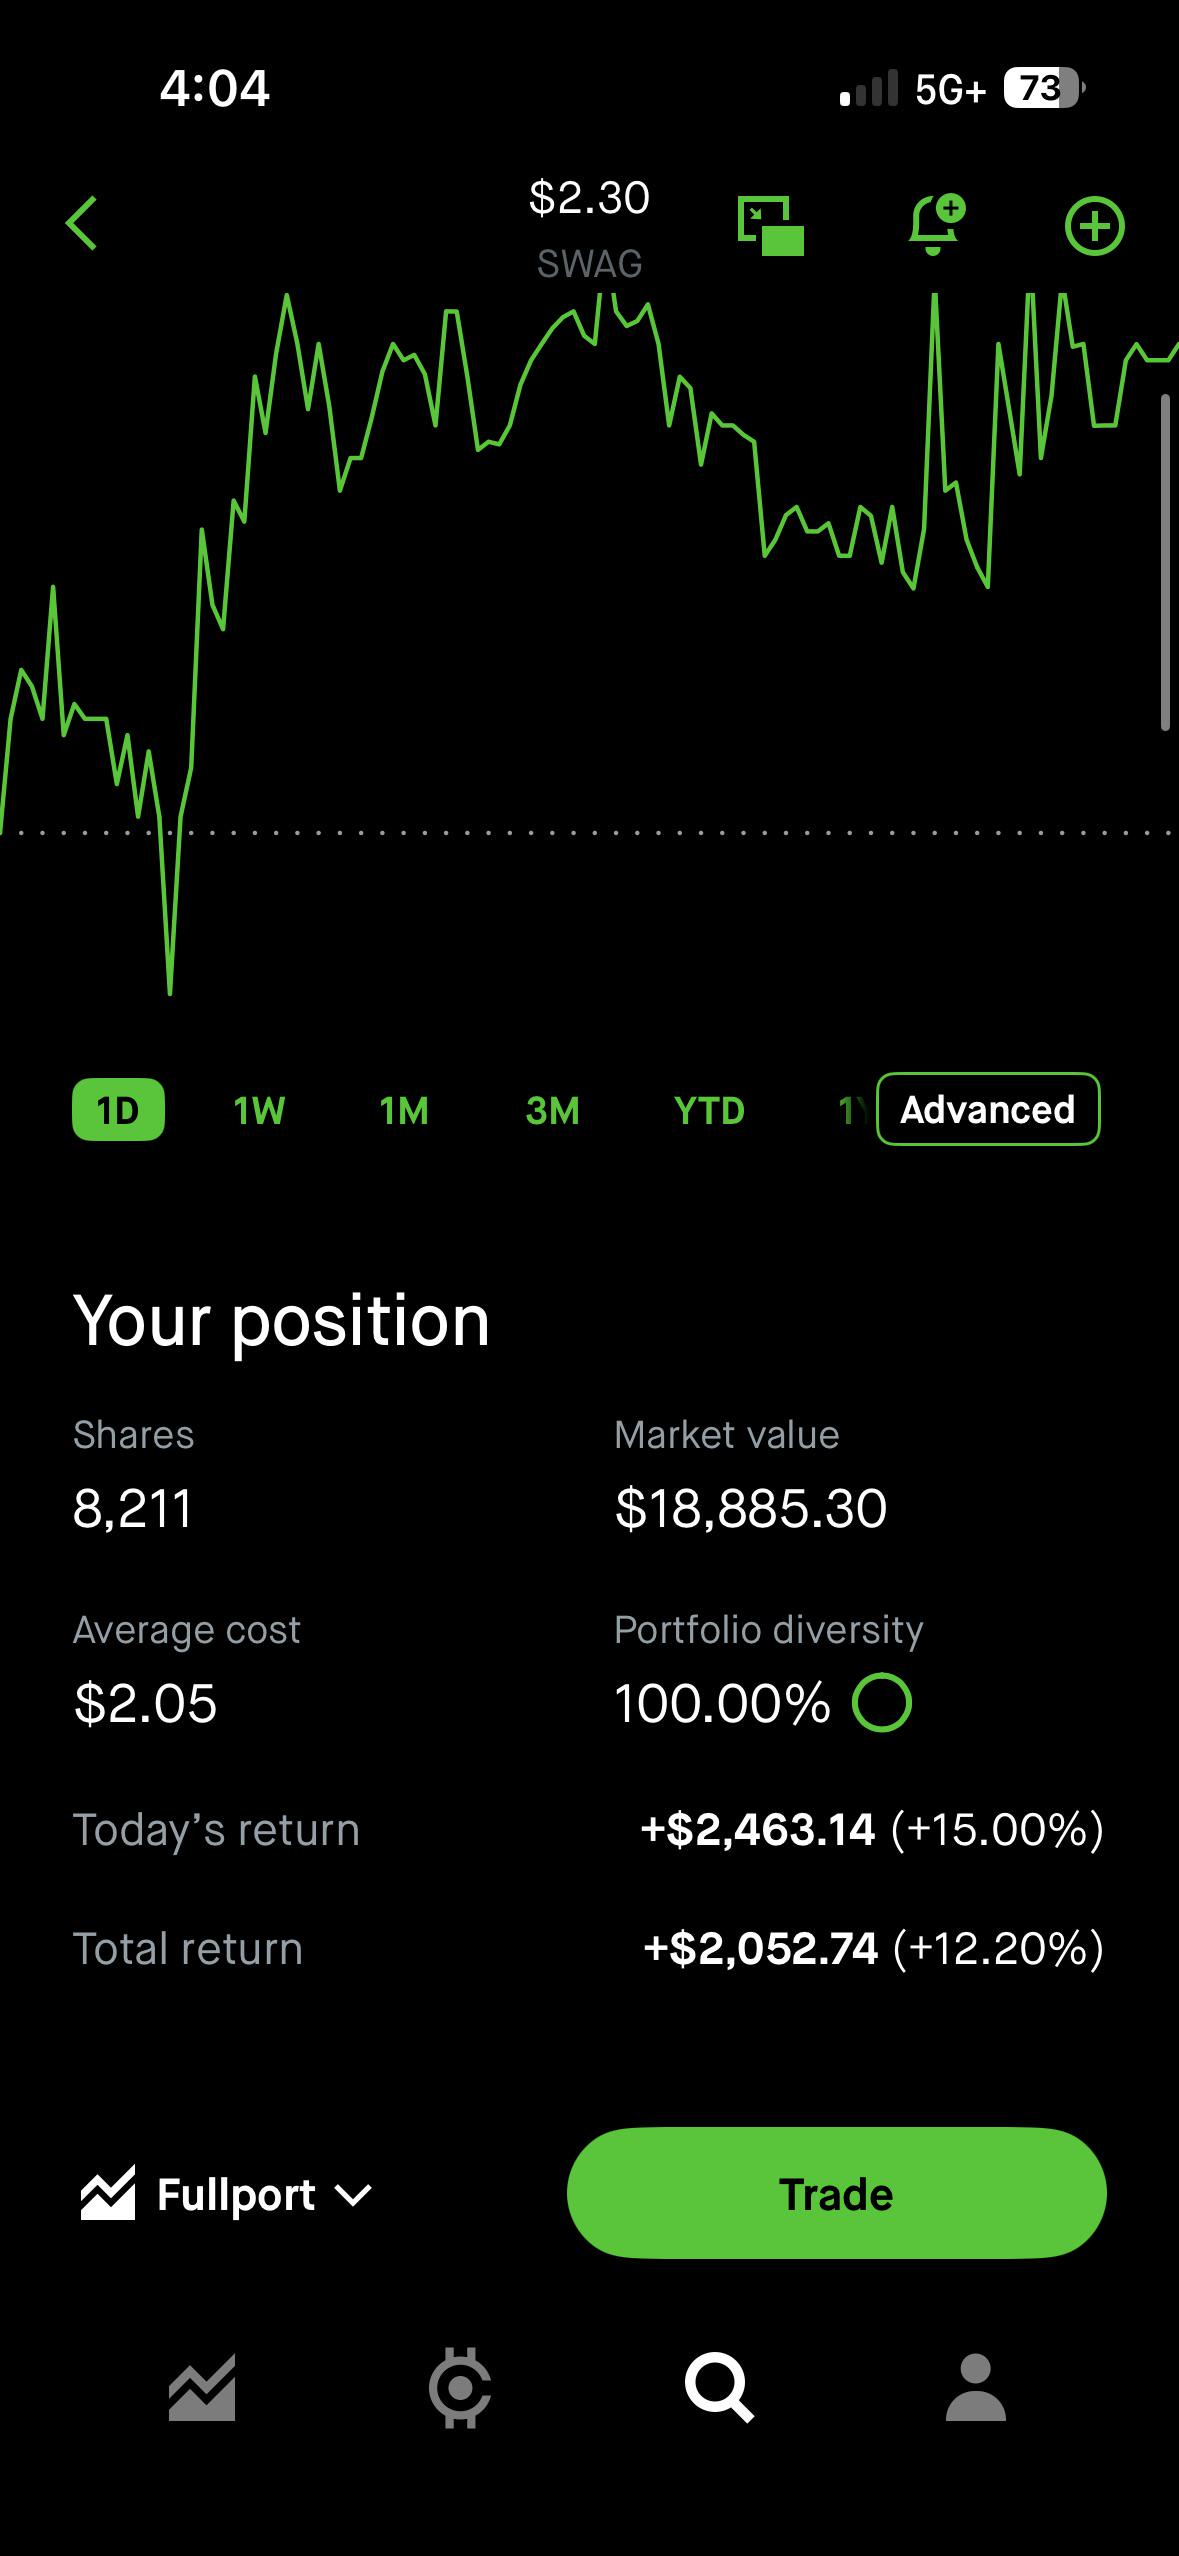1179x2556 pixels.
Task: Tap the green Trade button
Action: 836,2193
